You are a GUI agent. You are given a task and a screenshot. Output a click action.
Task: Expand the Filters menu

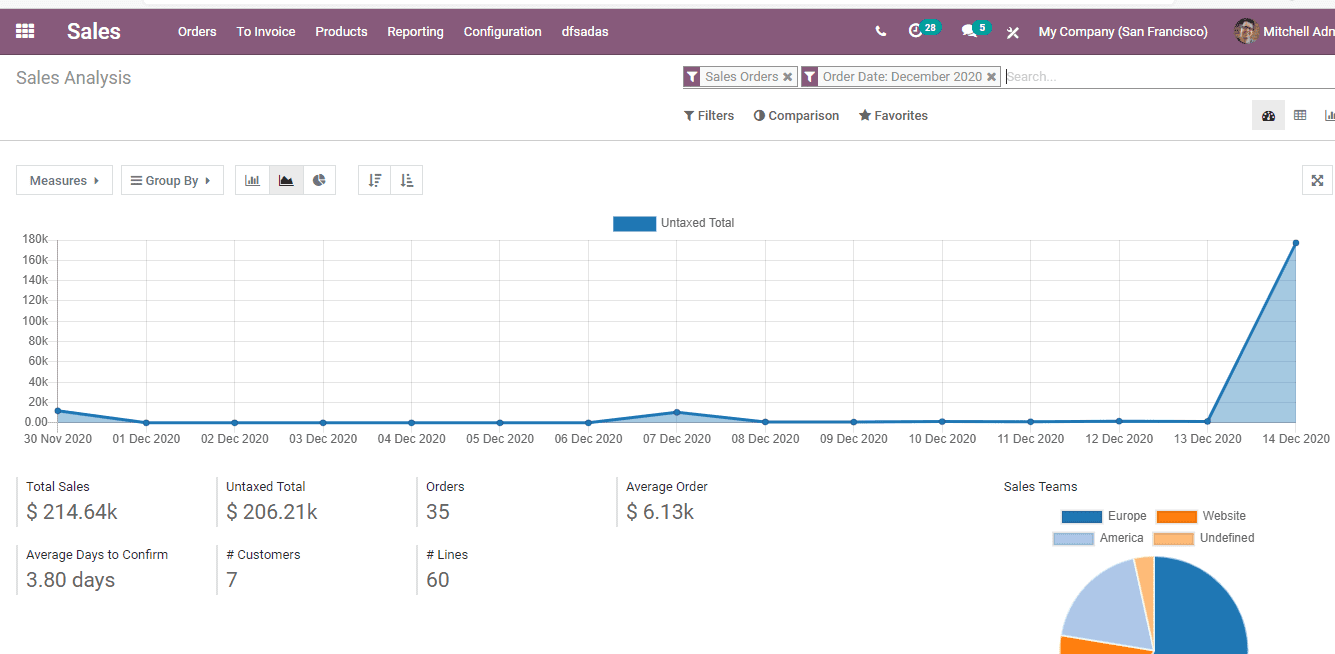coord(709,116)
